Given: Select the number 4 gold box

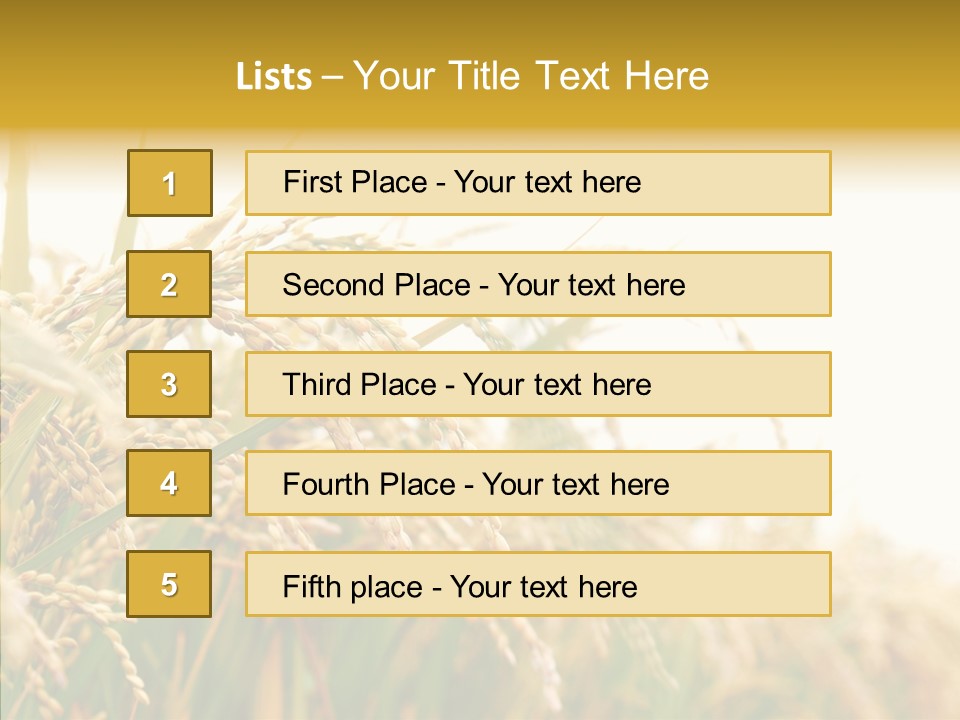Looking at the screenshot, I should [169, 483].
